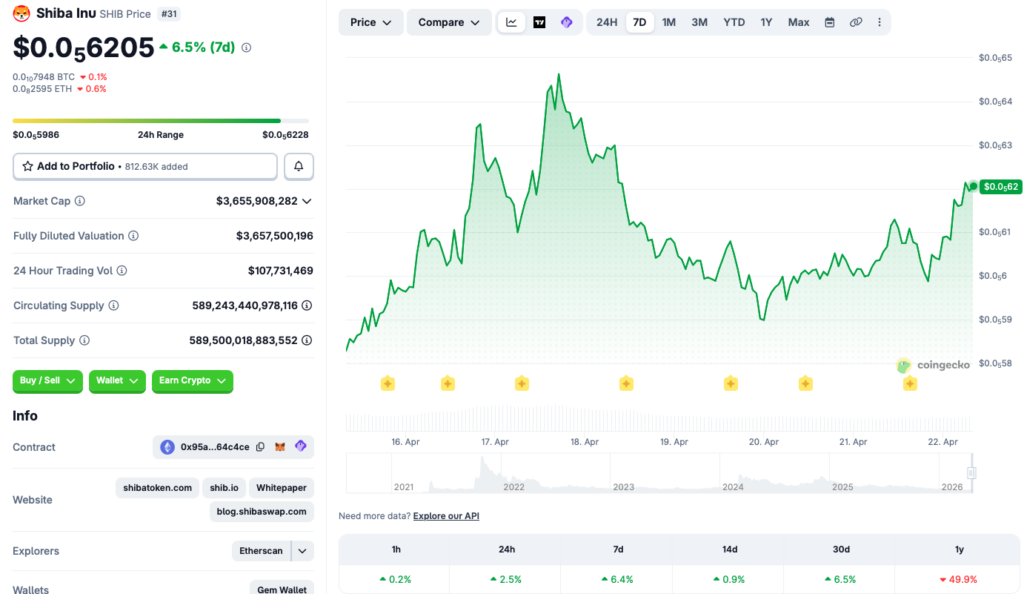Click the price alert bell button

[x=299, y=166]
